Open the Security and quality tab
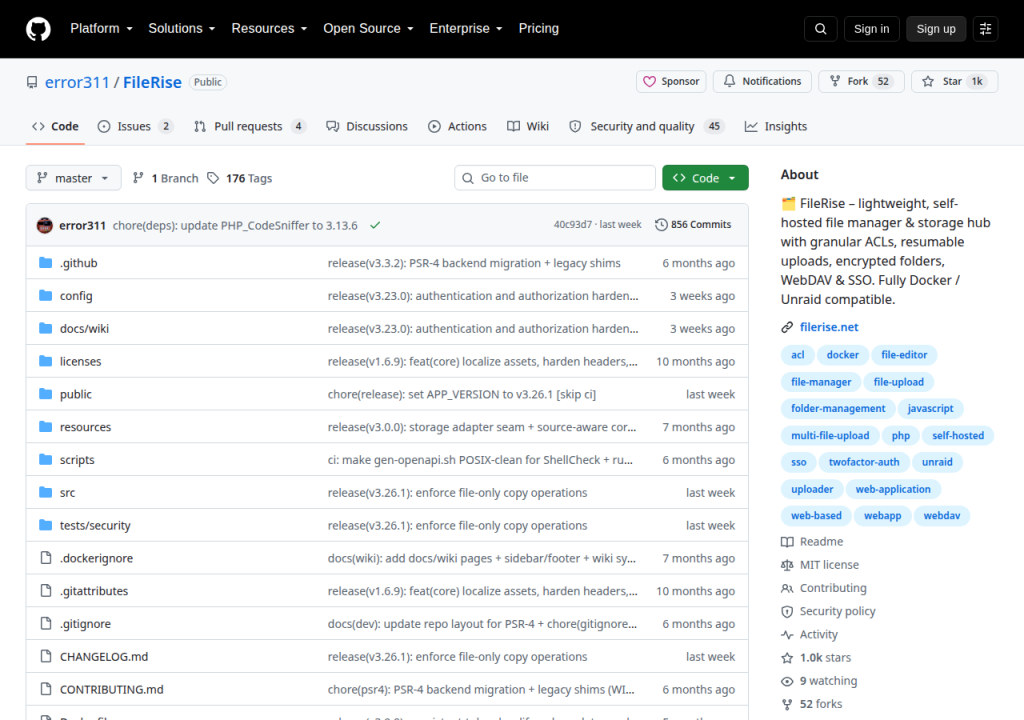This screenshot has height=720, width=1024. (647, 127)
